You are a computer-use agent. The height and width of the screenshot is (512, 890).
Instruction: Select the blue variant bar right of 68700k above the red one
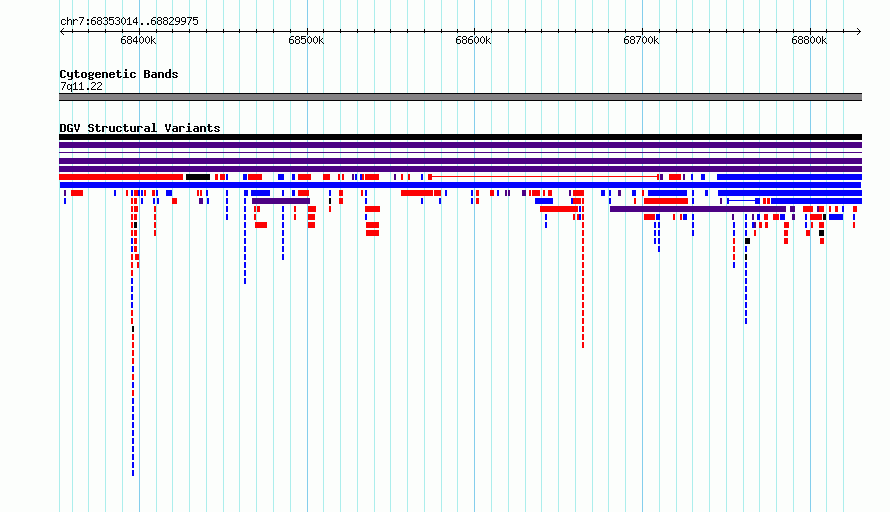coord(668,193)
